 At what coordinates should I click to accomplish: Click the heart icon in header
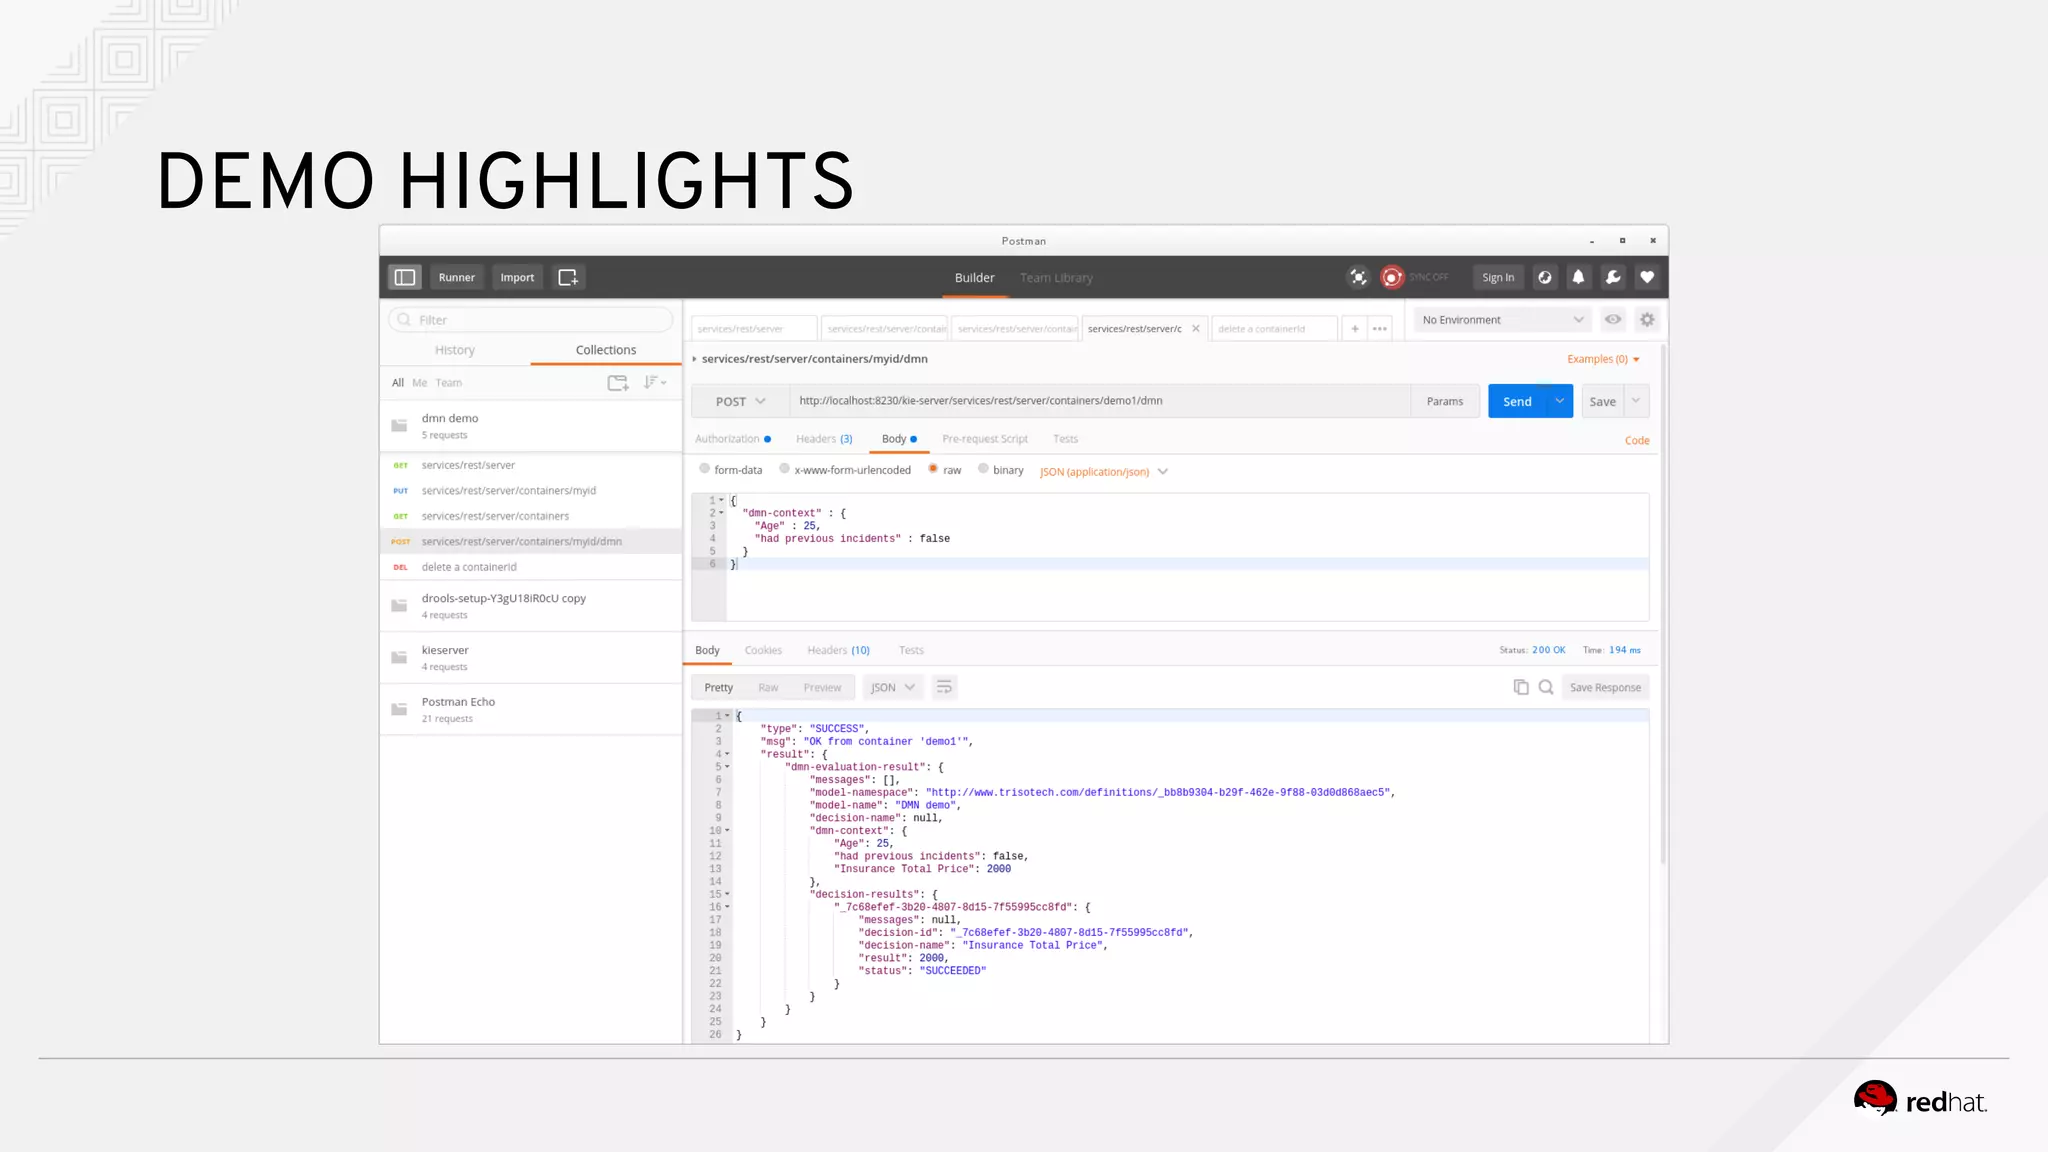[x=1647, y=277]
